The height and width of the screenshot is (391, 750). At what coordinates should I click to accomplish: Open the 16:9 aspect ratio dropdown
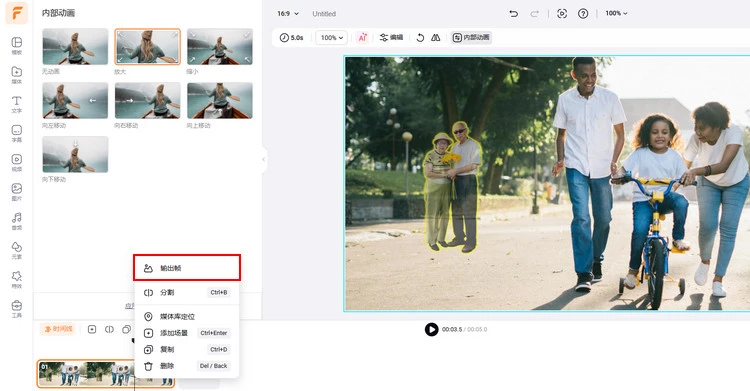point(288,13)
